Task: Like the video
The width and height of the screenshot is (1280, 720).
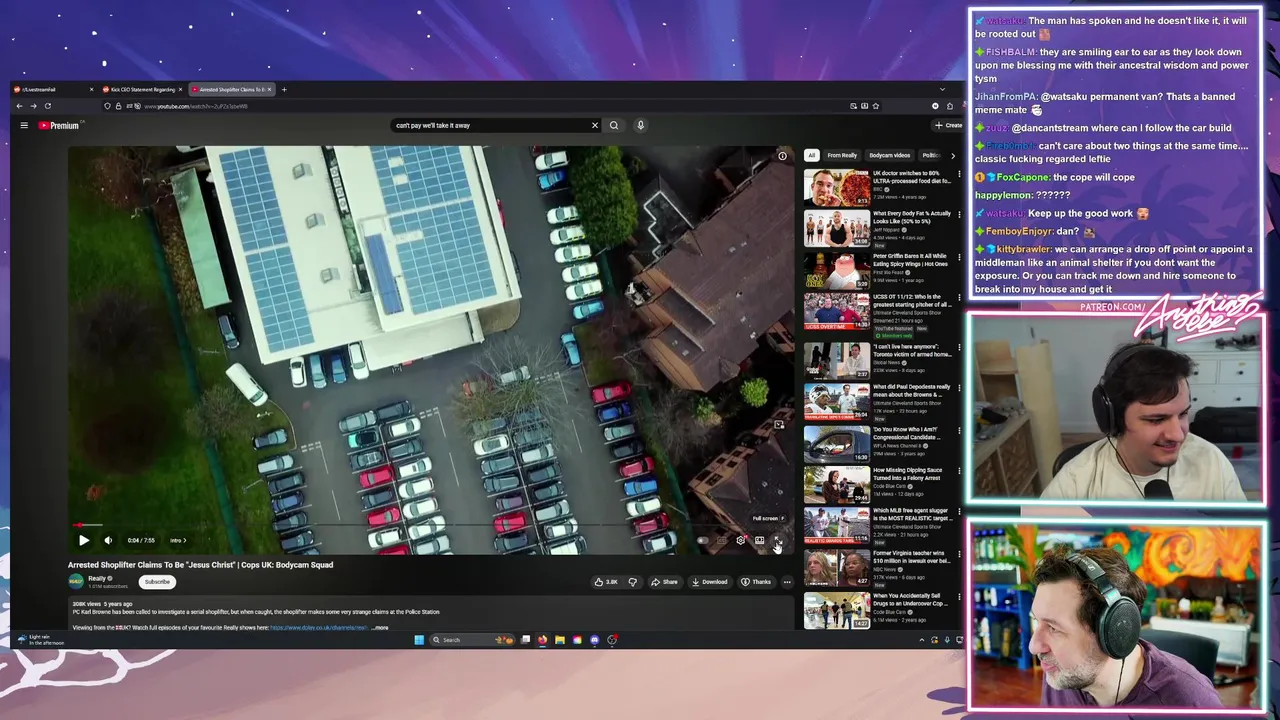Action: (605, 582)
